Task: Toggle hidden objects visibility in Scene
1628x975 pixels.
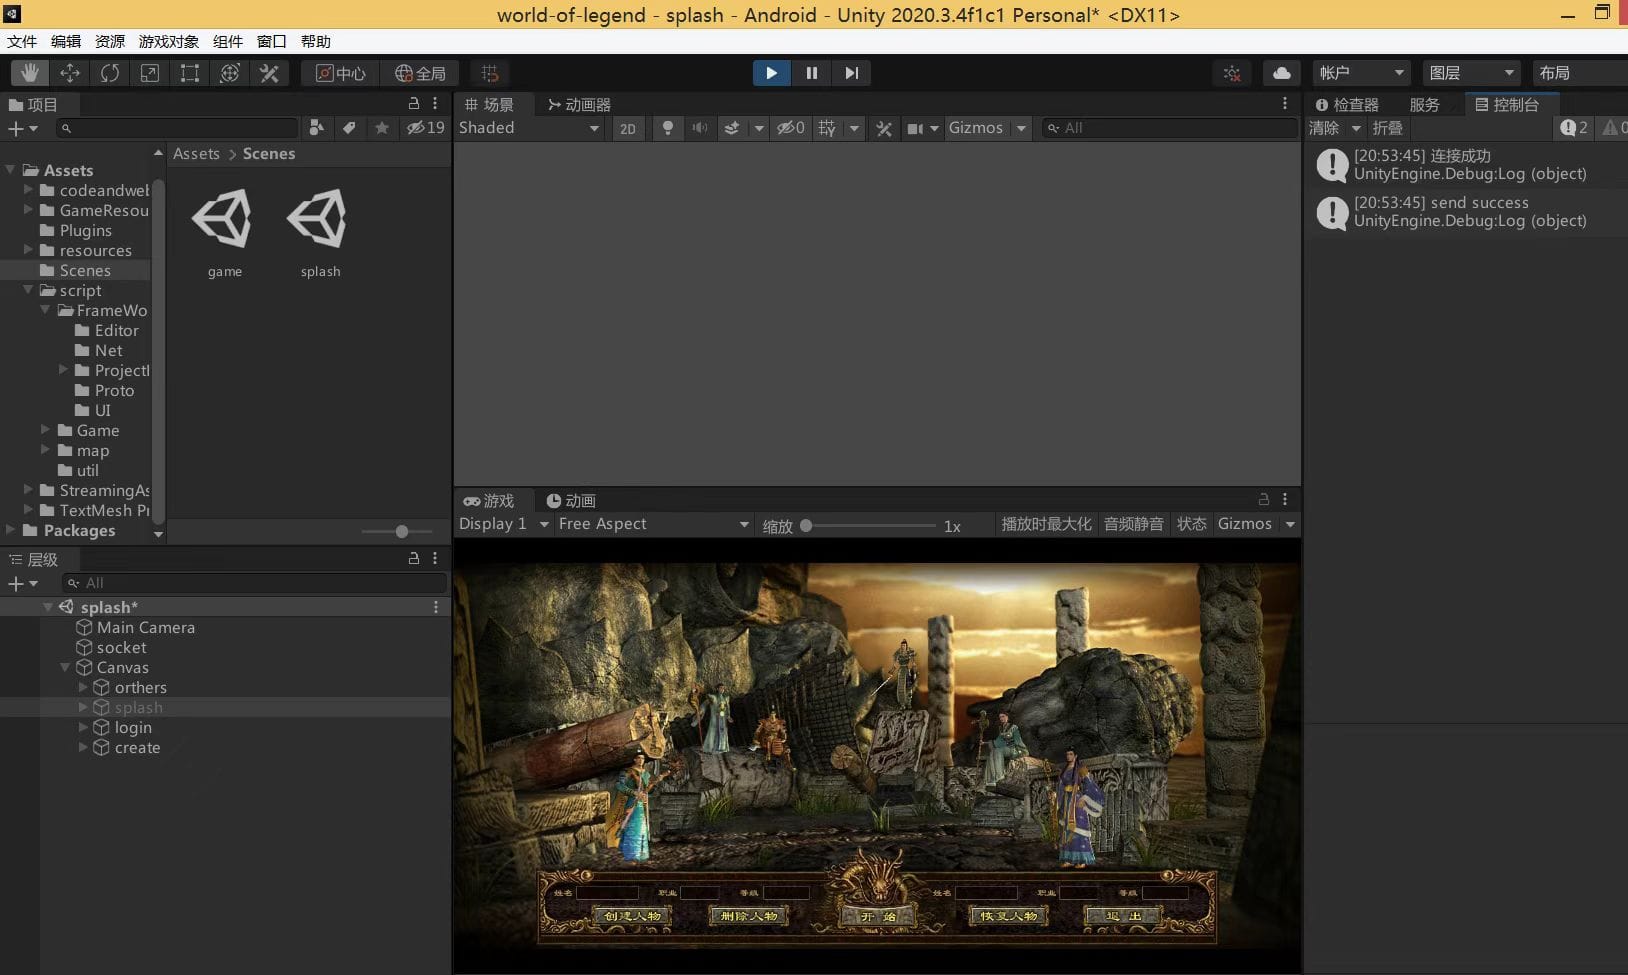Action: [790, 128]
